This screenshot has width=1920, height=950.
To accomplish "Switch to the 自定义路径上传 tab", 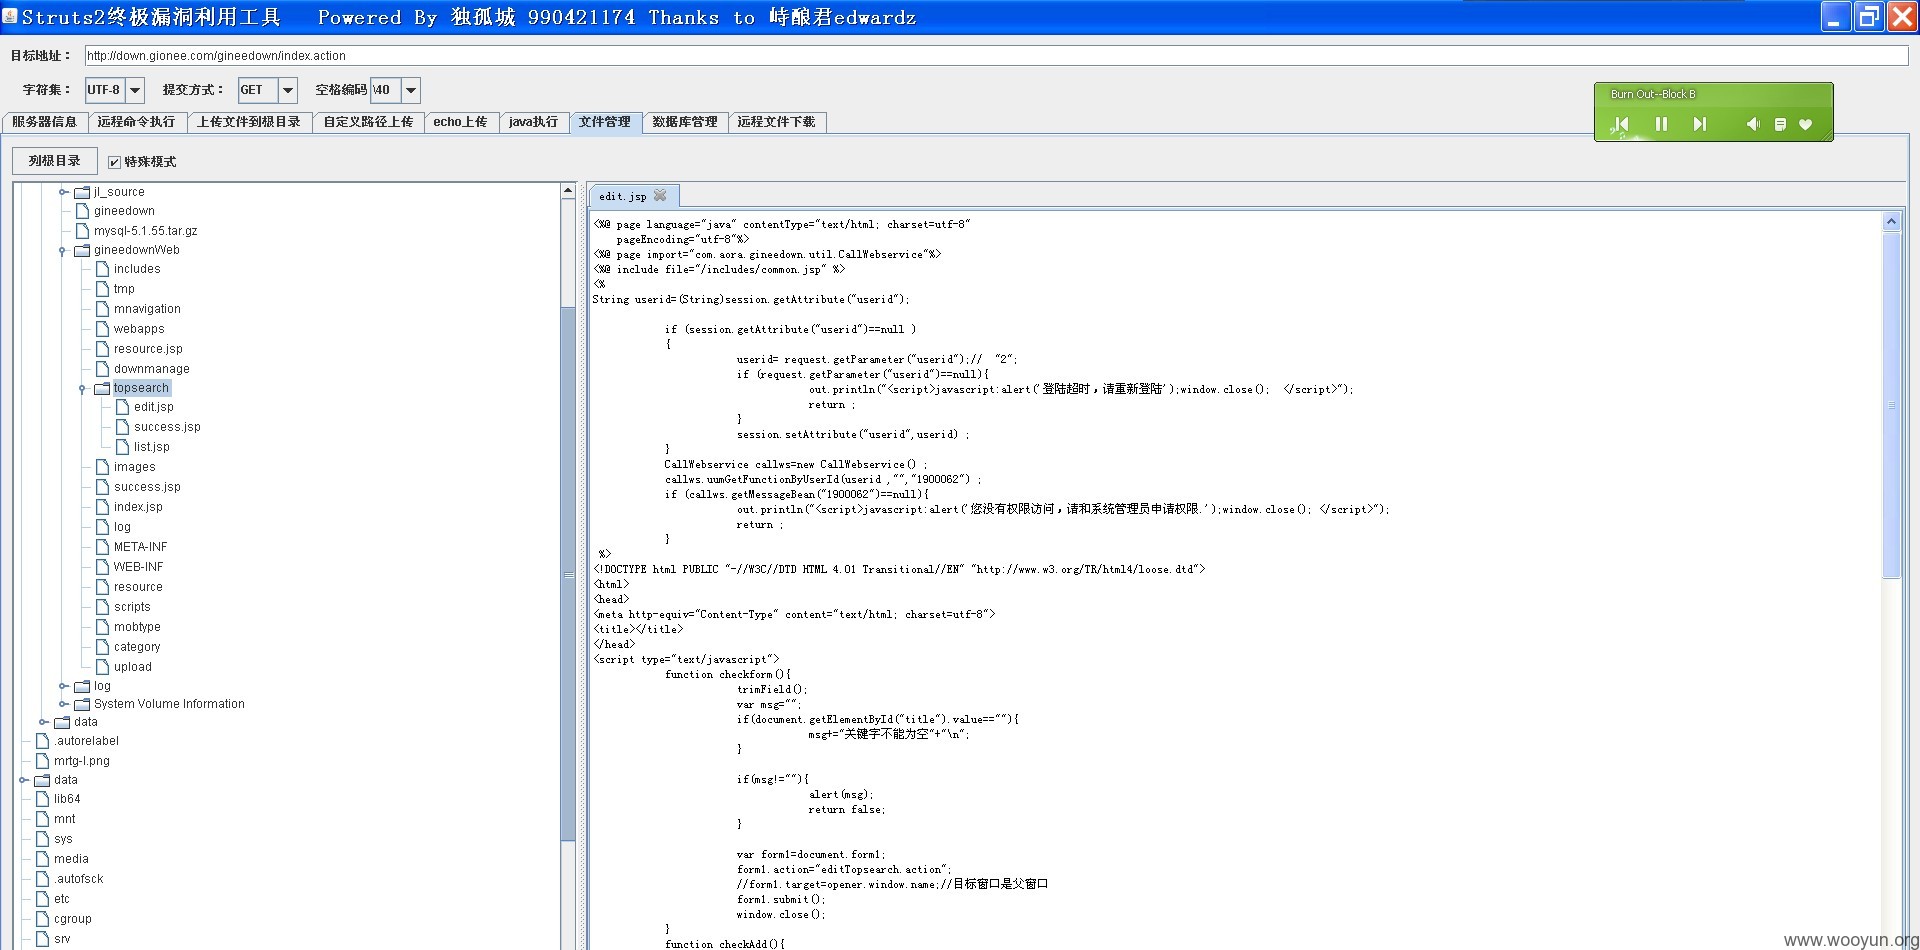I will tap(368, 122).
